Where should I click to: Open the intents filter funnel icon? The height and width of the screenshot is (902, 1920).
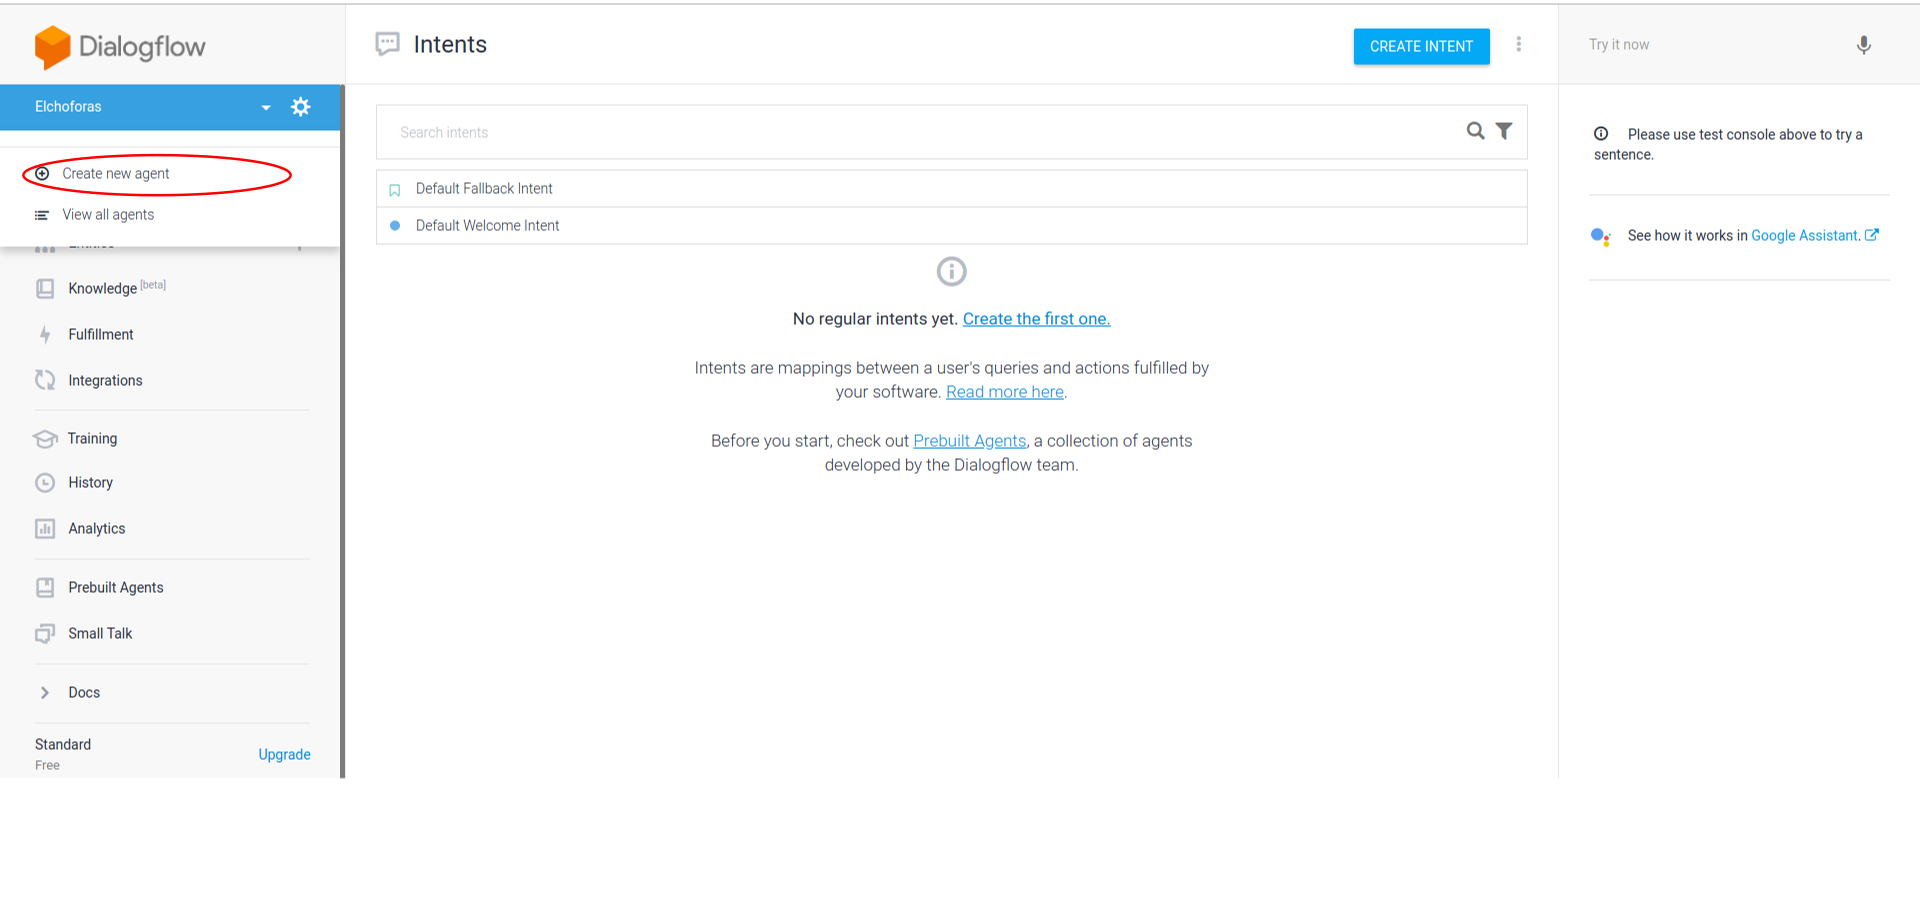click(1504, 131)
